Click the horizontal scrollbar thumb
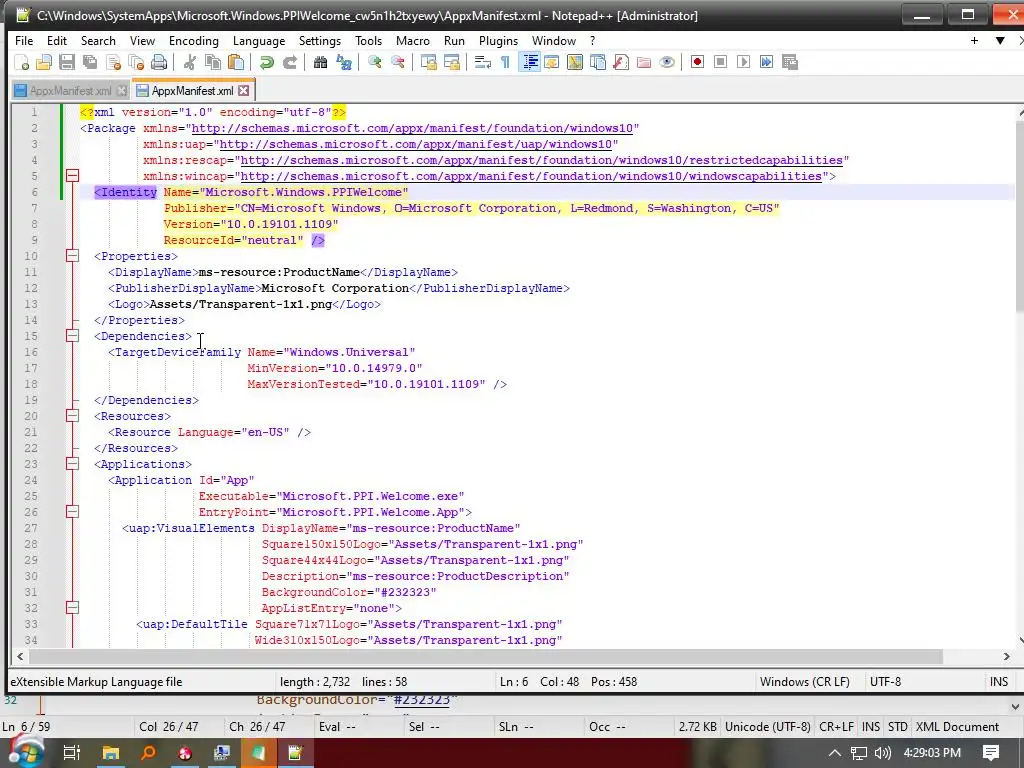The width and height of the screenshot is (1024, 768). 486,656
